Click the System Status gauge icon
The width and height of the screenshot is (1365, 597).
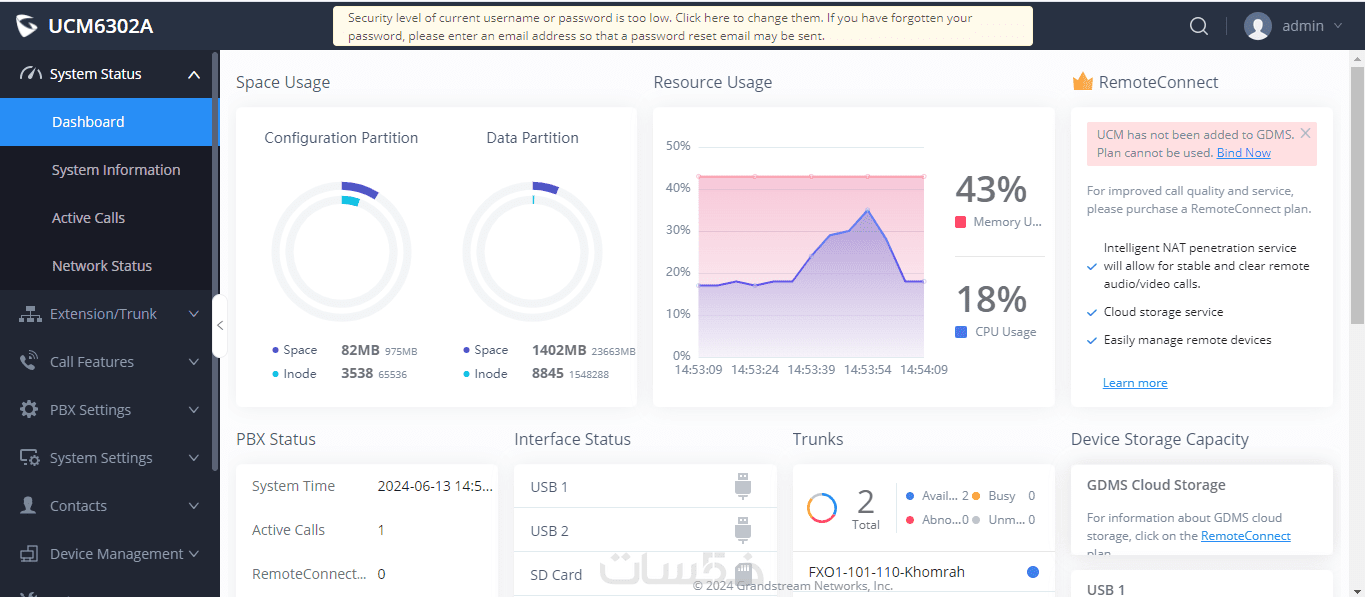(x=31, y=74)
